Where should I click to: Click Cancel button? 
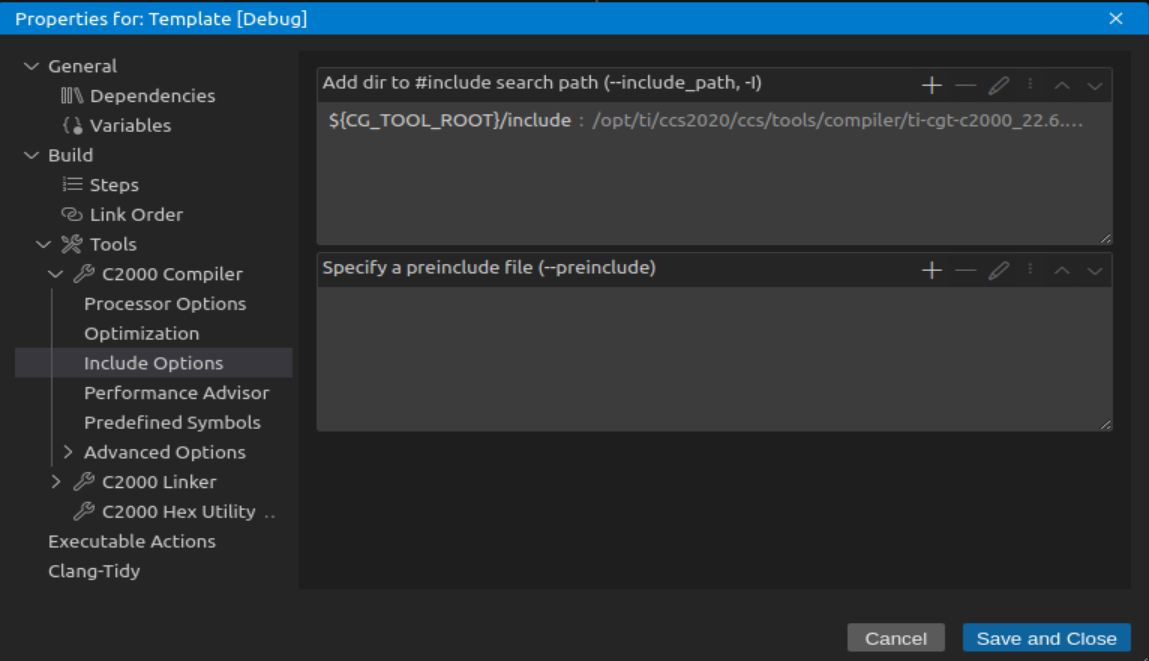[895, 638]
